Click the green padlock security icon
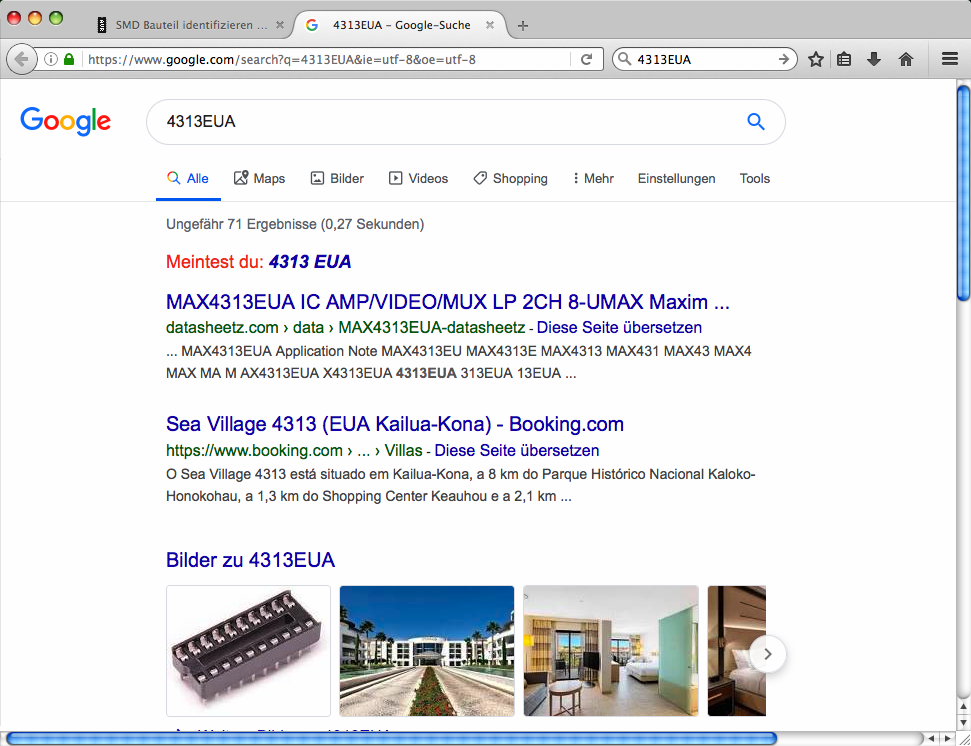The image size is (971, 746). point(69,59)
